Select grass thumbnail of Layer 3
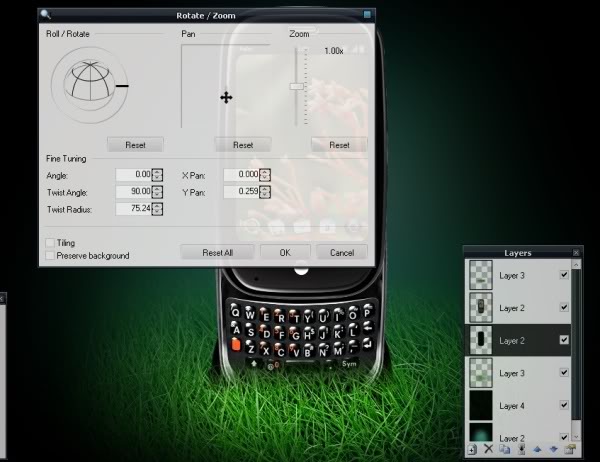Image resolution: width=600 pixels, height=462 pixels. click(x=481, y=373)
